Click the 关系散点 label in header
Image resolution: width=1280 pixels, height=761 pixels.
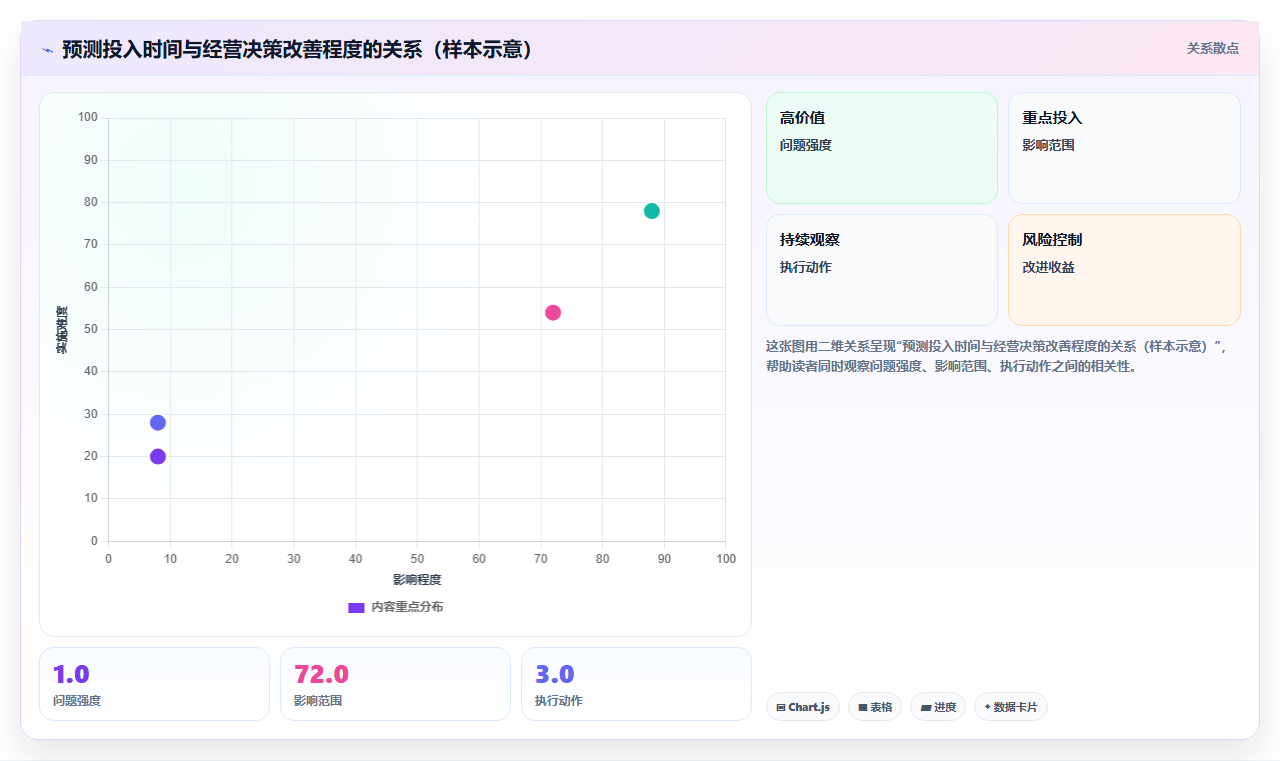1213,48
